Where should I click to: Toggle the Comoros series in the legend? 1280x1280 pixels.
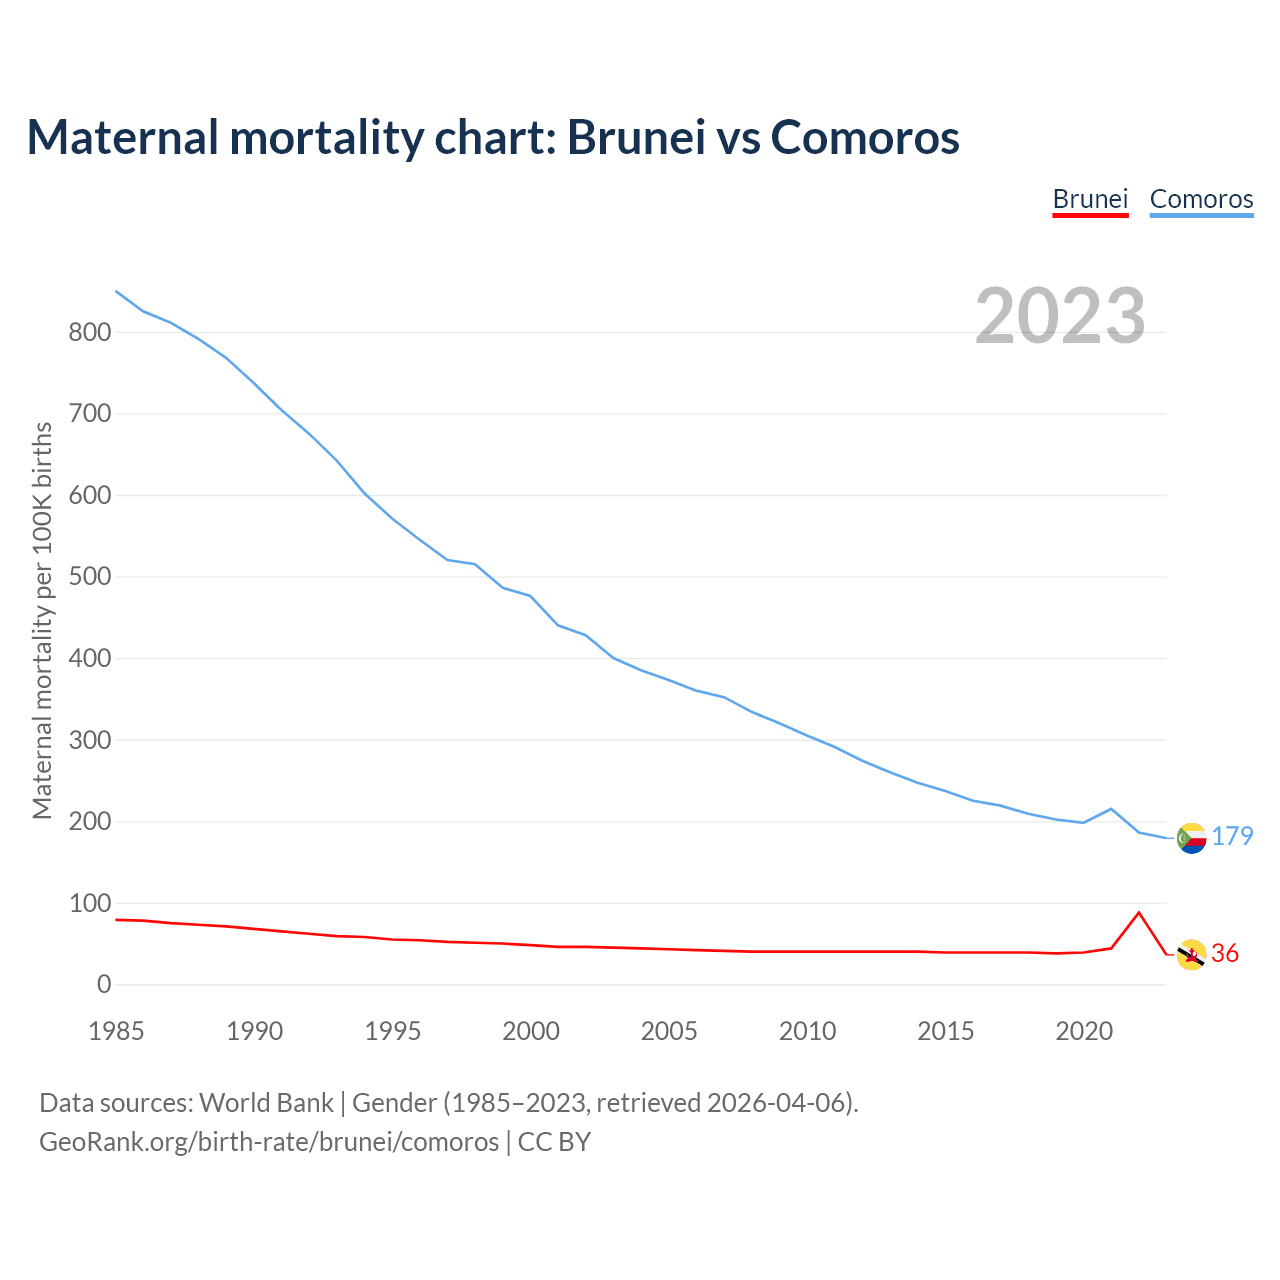tap(1201, 199)
